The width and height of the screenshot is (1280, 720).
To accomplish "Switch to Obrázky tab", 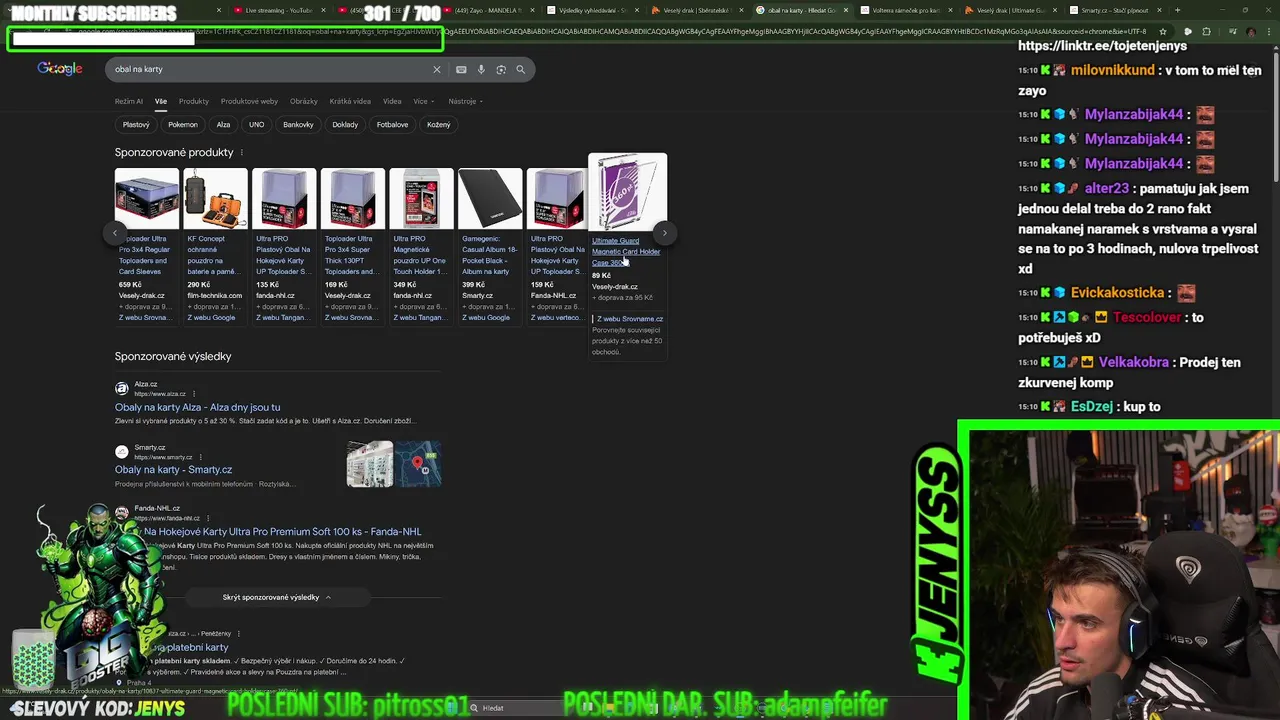I will click(x=304, y=101).
